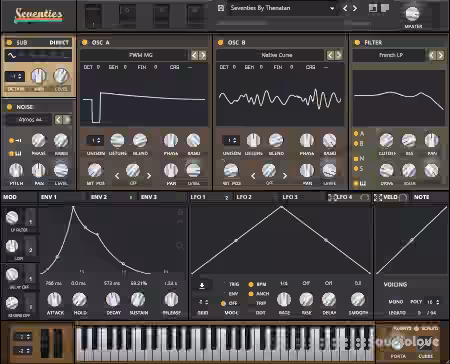Click the first layout view icon beside preset arrows
The height and width of the screenshot is (364, 450).
click(x=373, y=8)
